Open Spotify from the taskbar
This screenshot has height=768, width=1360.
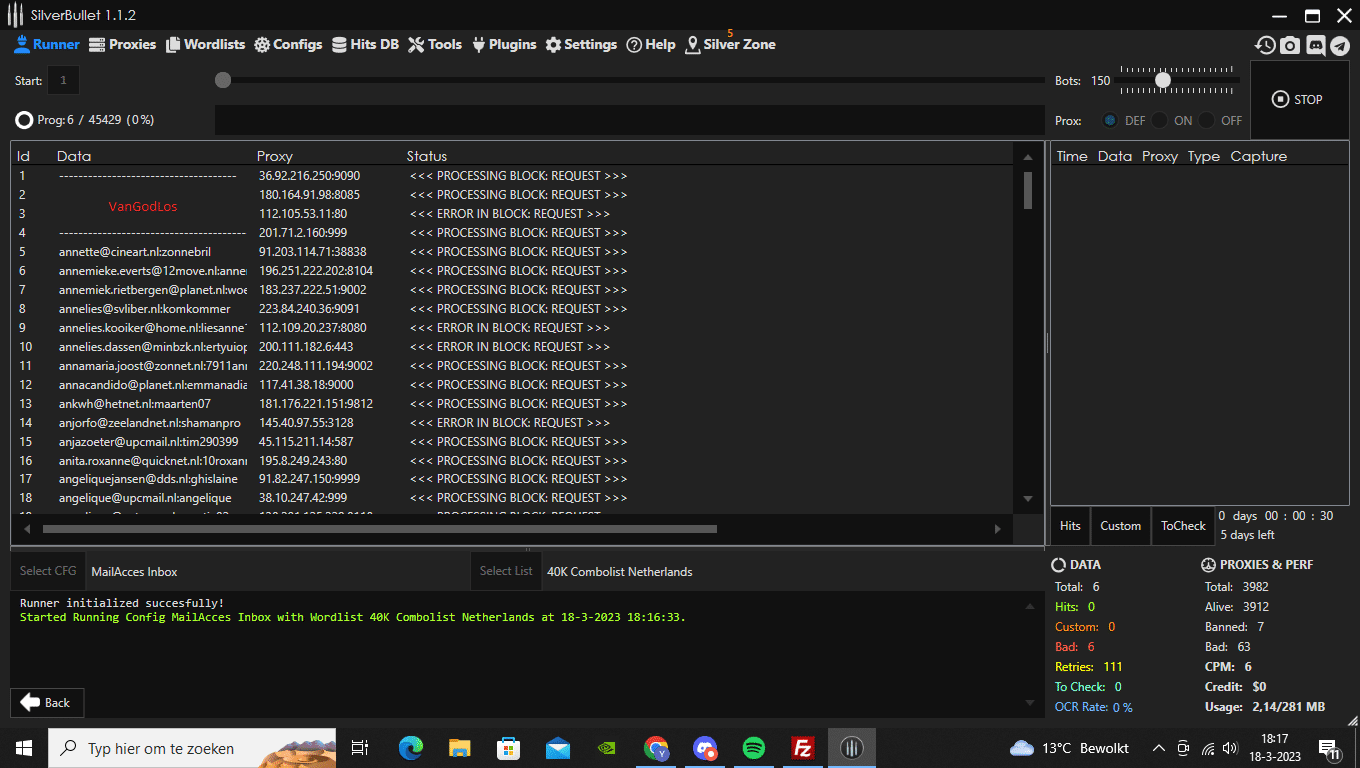753,747
